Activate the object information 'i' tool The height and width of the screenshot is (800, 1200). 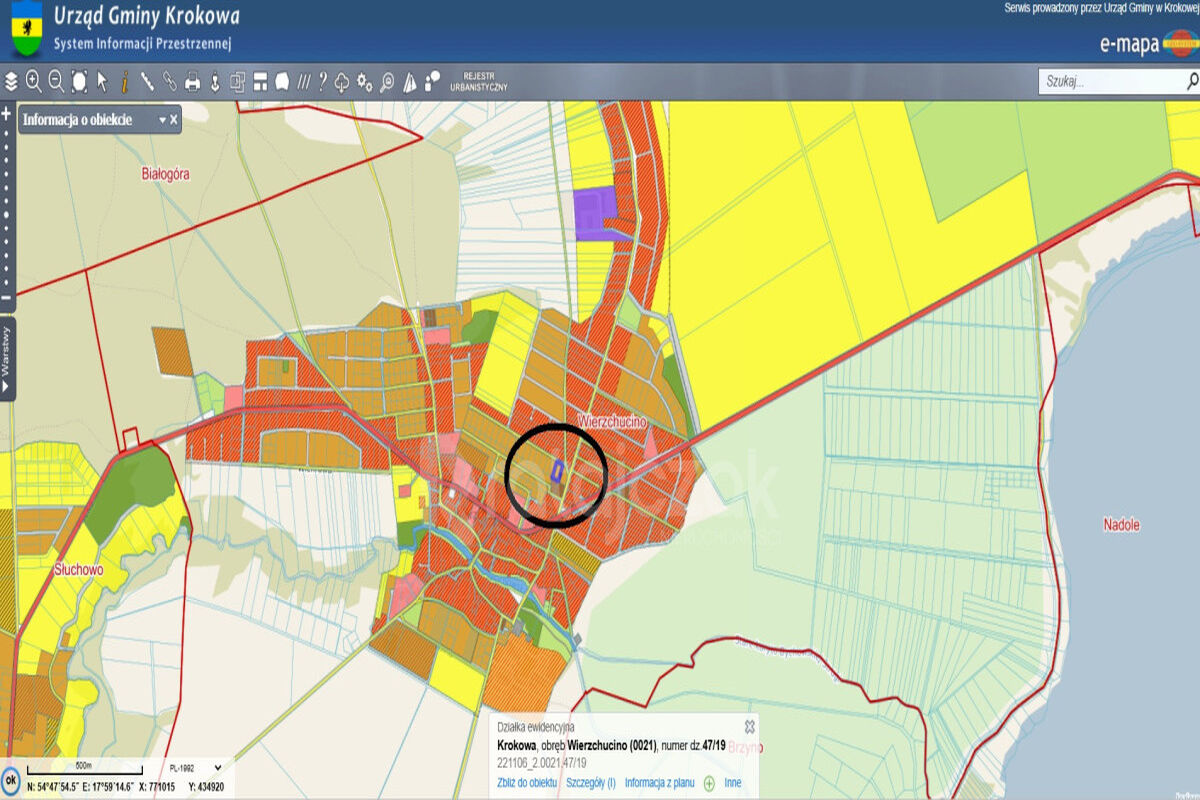coord(124,81)
